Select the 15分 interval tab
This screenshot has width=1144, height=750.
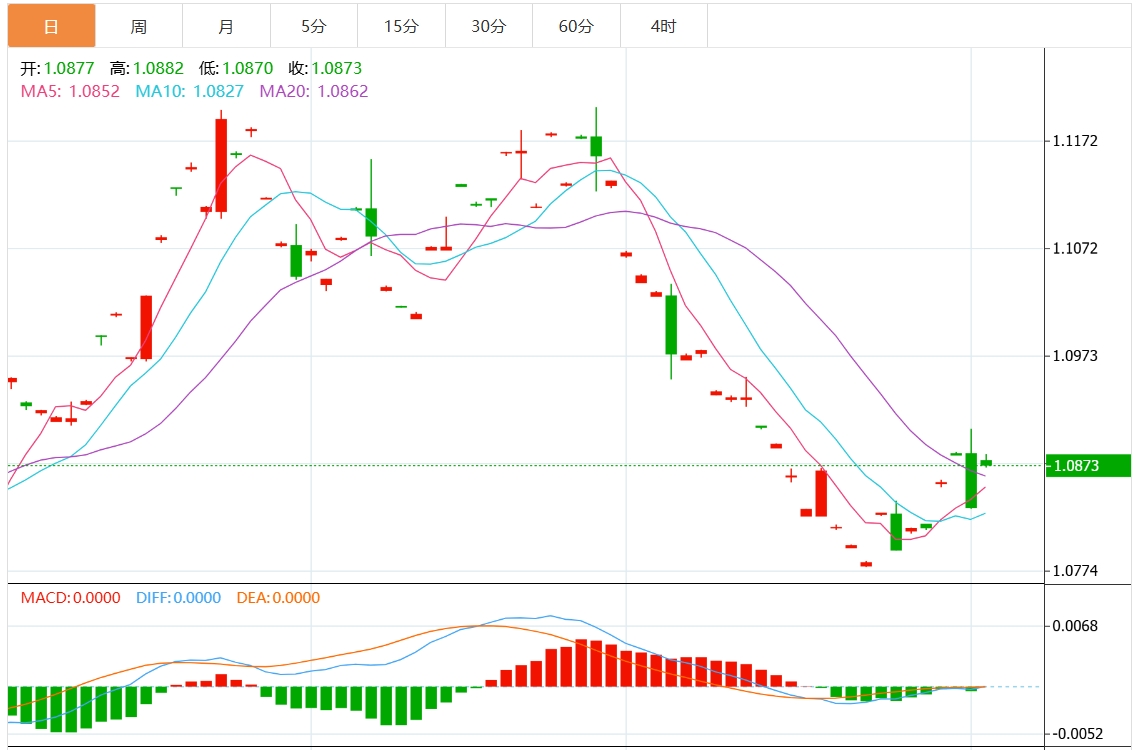[x=401, y=26]
